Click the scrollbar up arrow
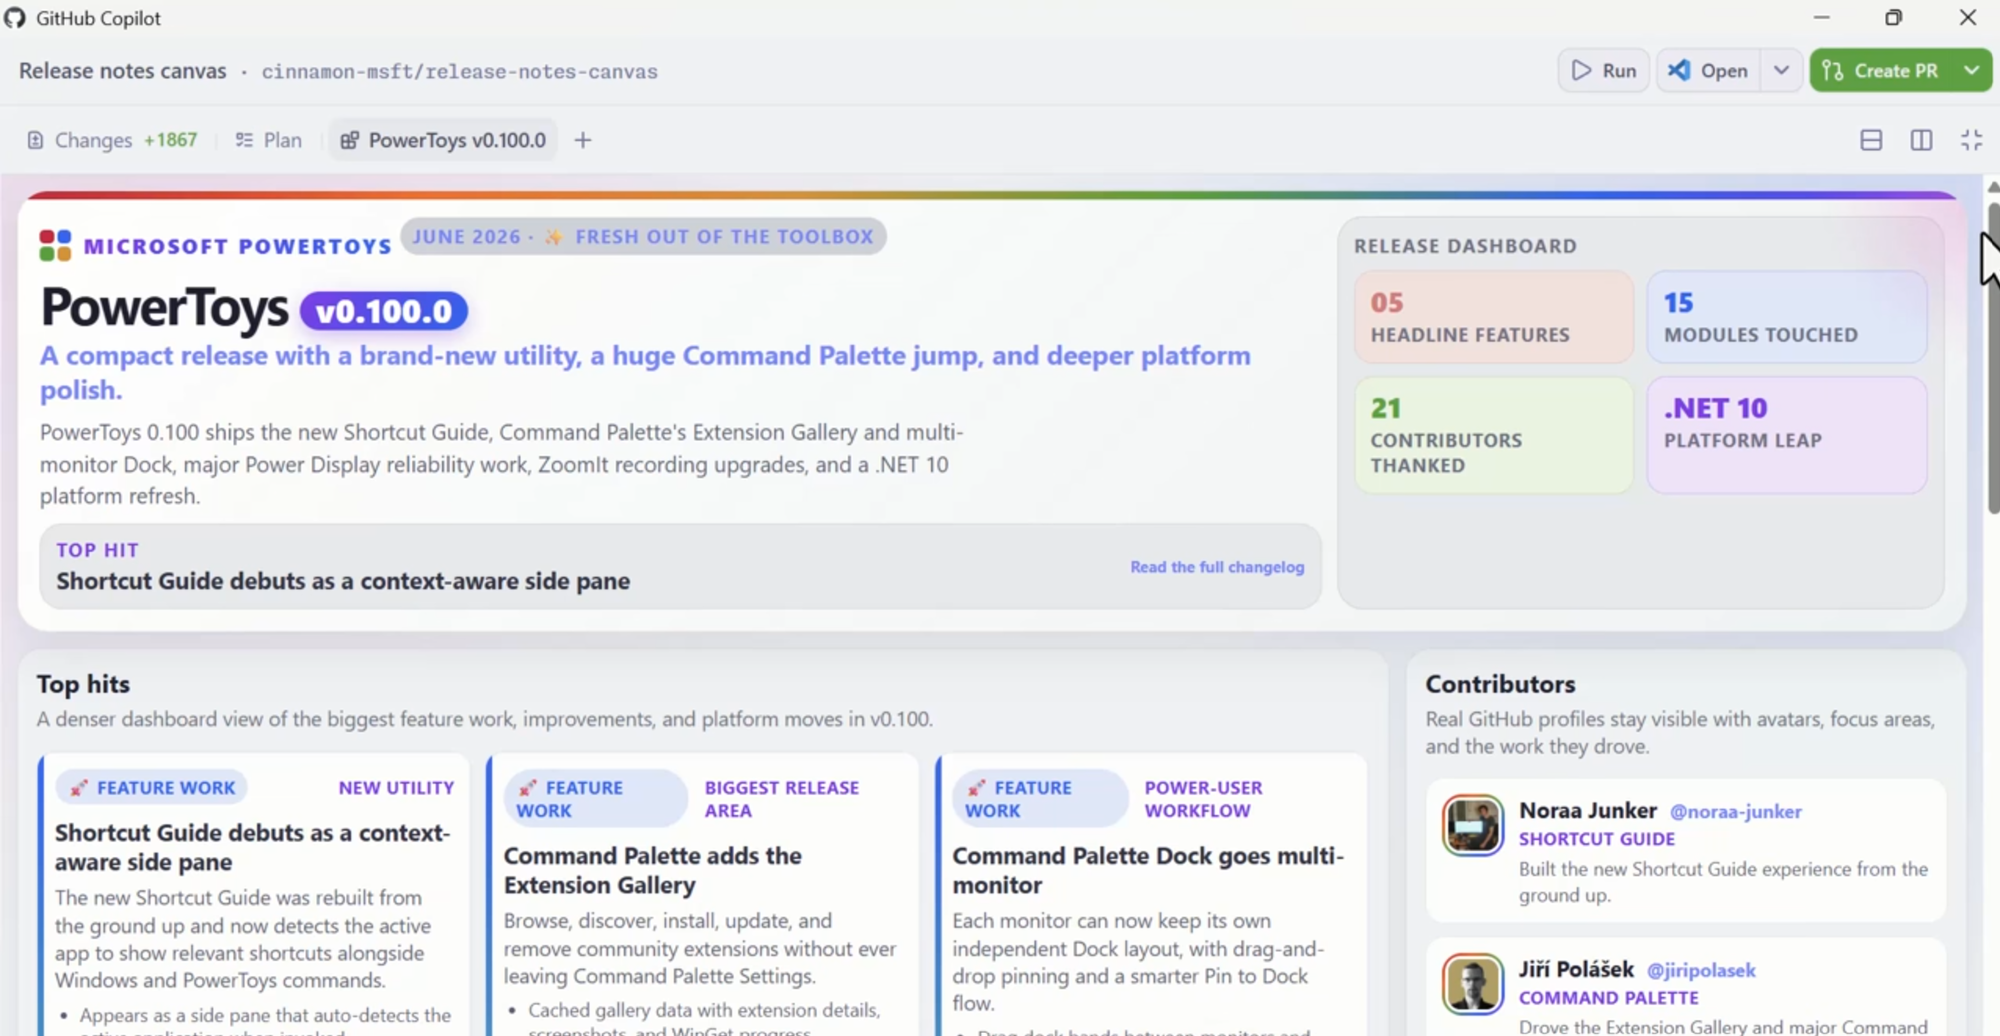This screenshot has height=1036, width=2000. click(x=1992, y=187)
